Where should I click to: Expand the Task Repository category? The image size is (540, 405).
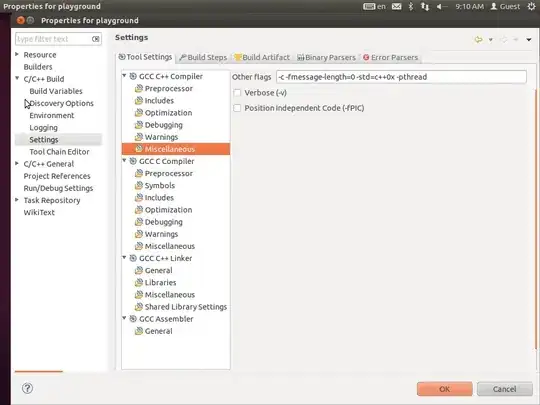17,200
